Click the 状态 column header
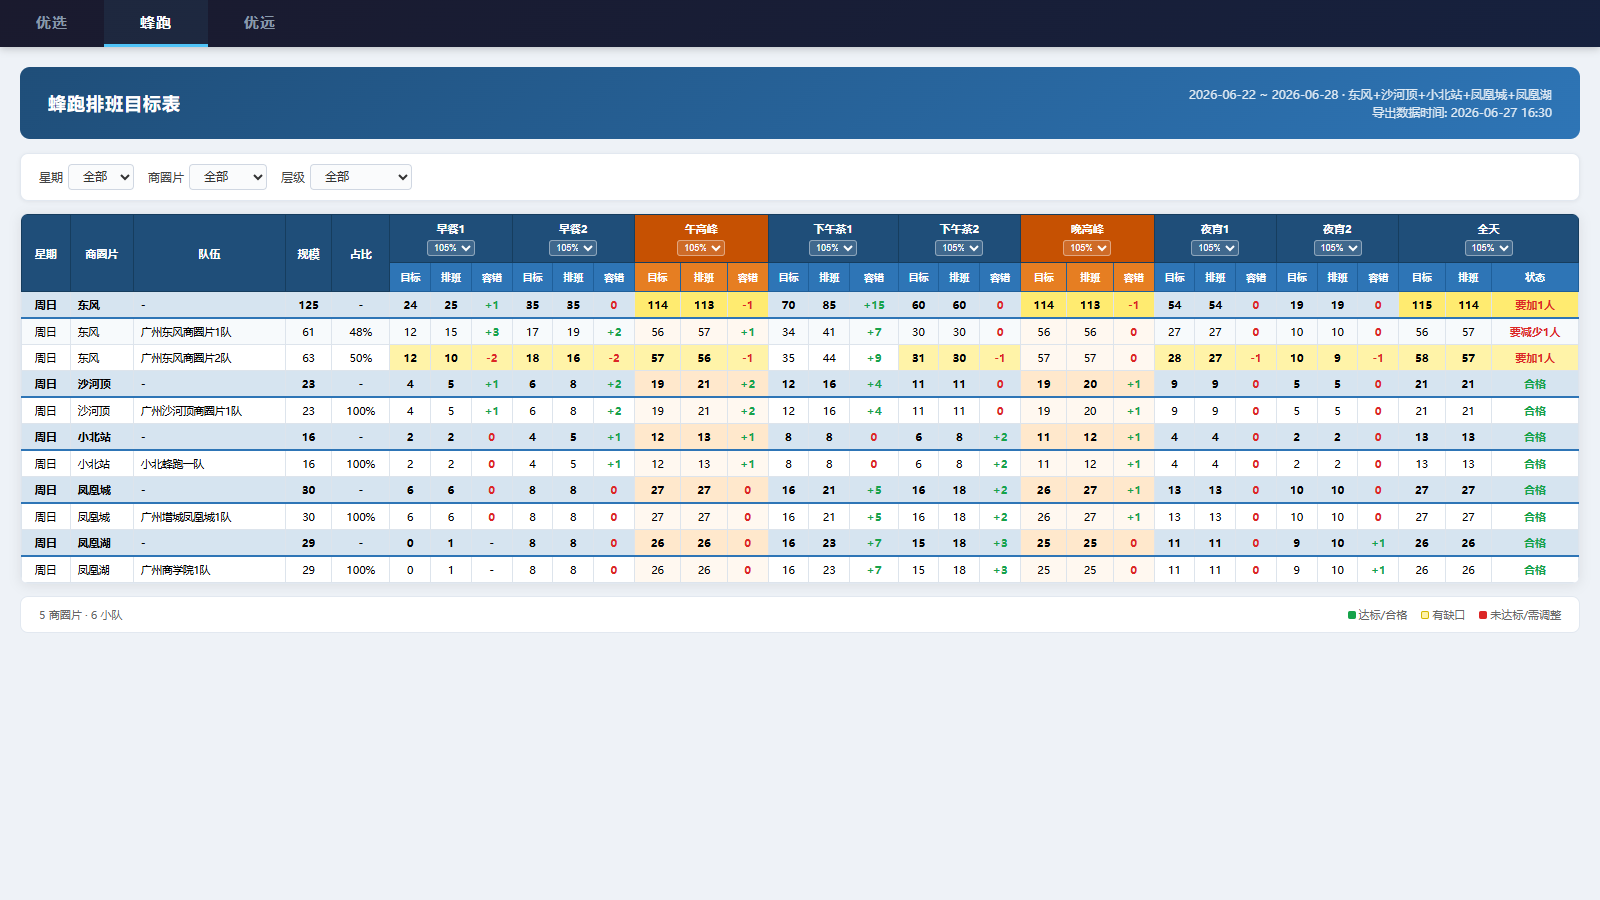This screenshot has height=900, width=1600. coord(1535,277)
